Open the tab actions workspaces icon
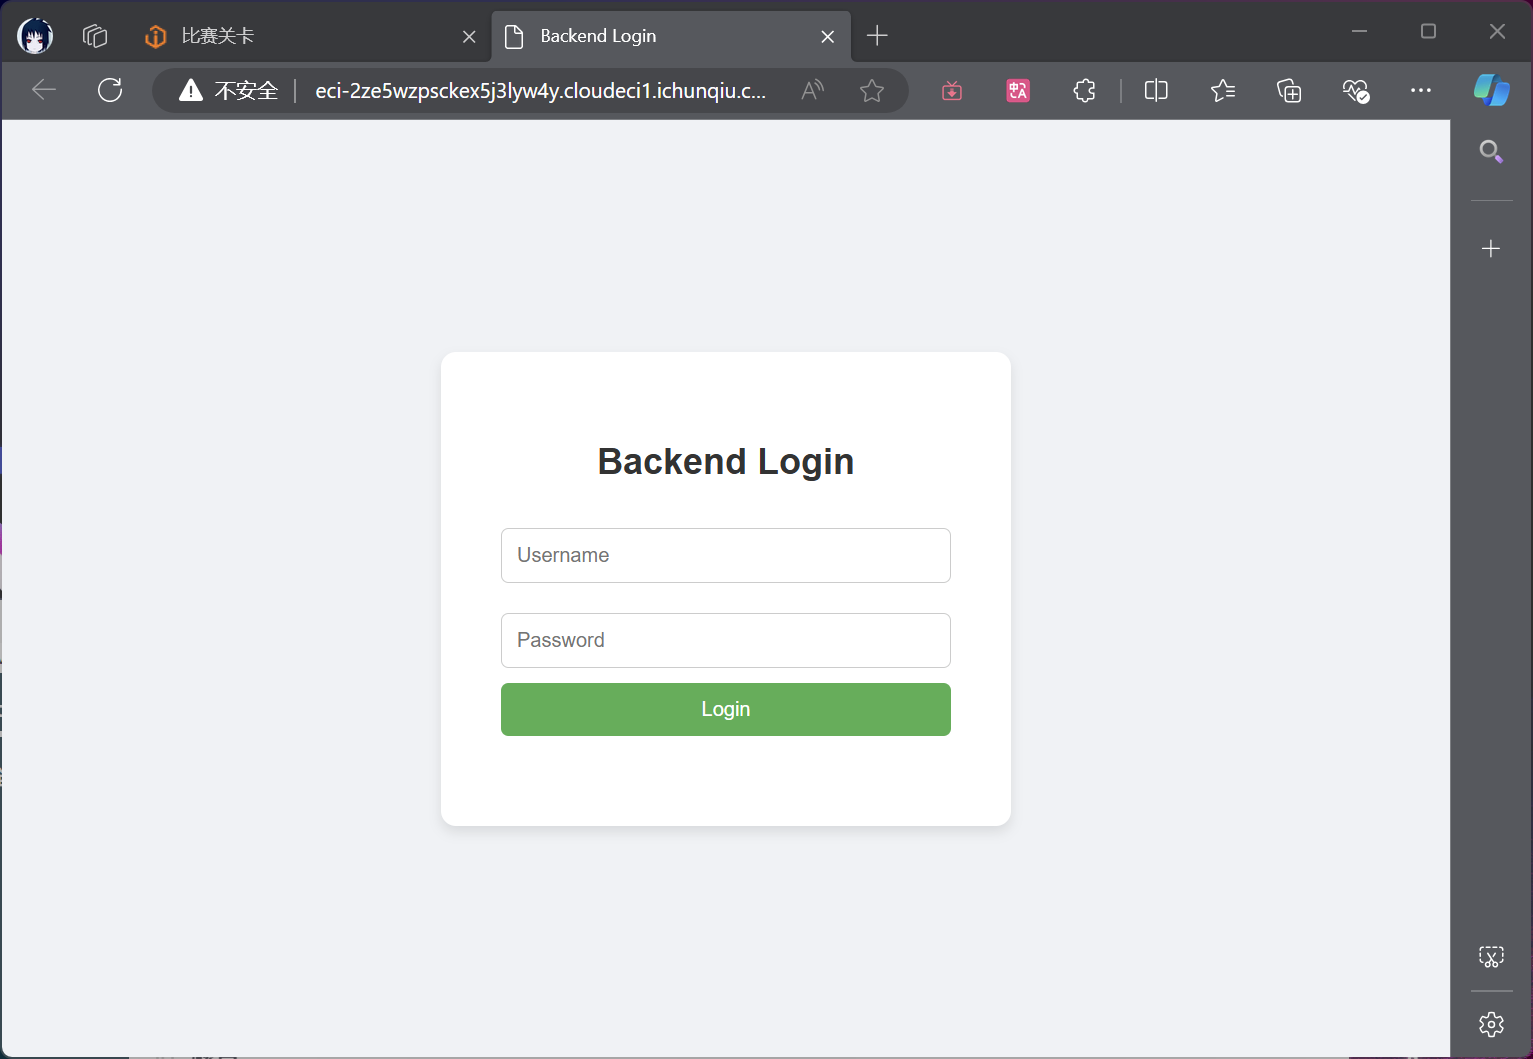The width and height of the screenshot is (1533, 1059). [x=95, y=36]
